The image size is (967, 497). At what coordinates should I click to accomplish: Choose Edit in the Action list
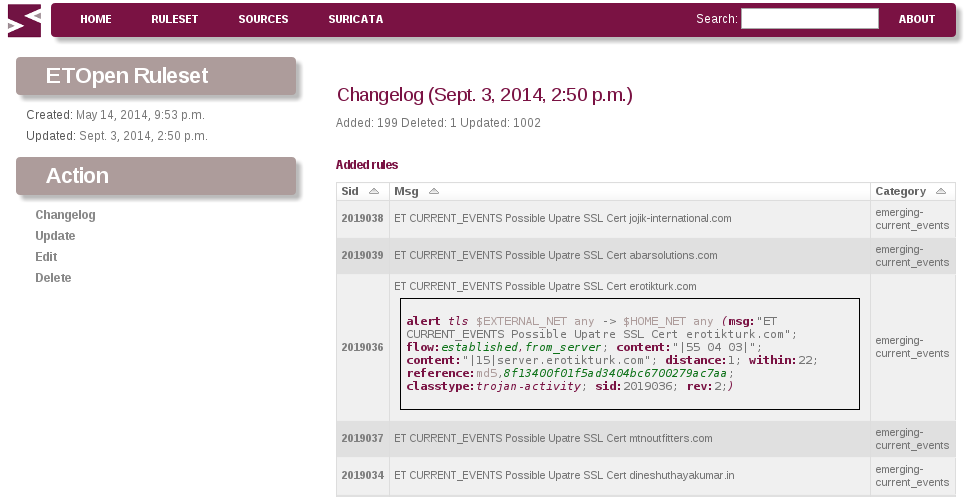46,257
